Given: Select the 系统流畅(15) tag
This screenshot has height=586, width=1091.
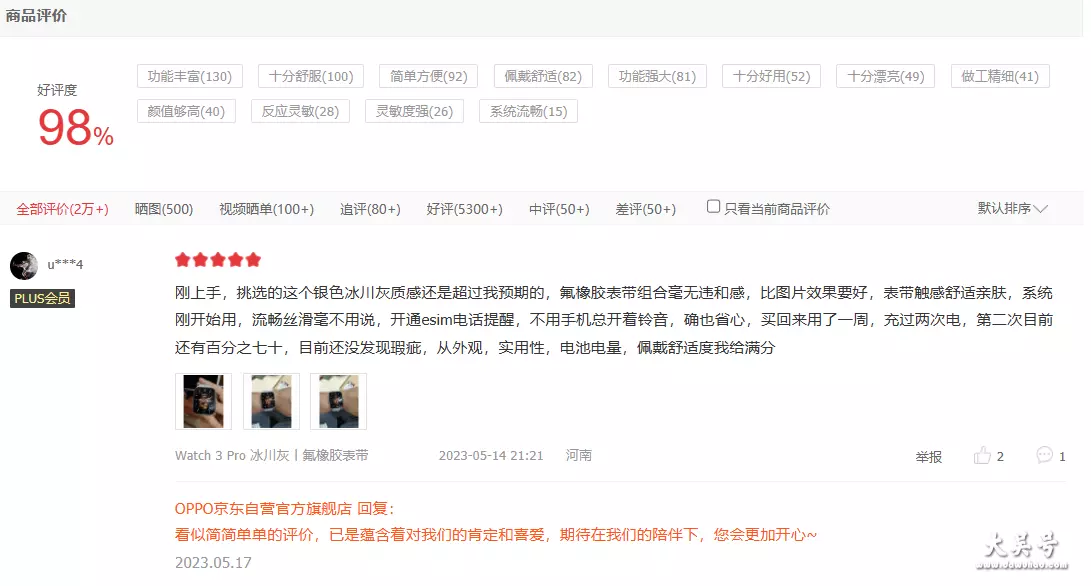Looking at the screenshot, I should pos(528,111).
